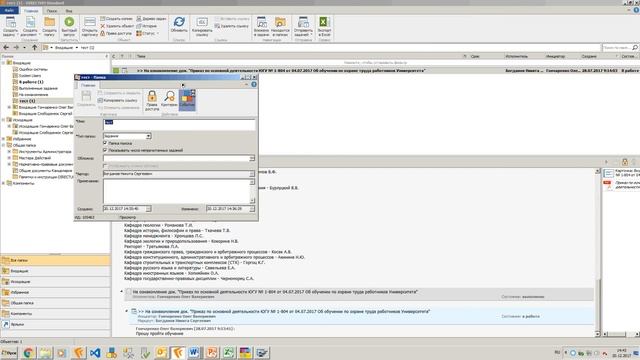The height and width of the screenshot is (360, 640).
Task: Select Инструменты Администратора folder in tree
Action: coord(45,151)
